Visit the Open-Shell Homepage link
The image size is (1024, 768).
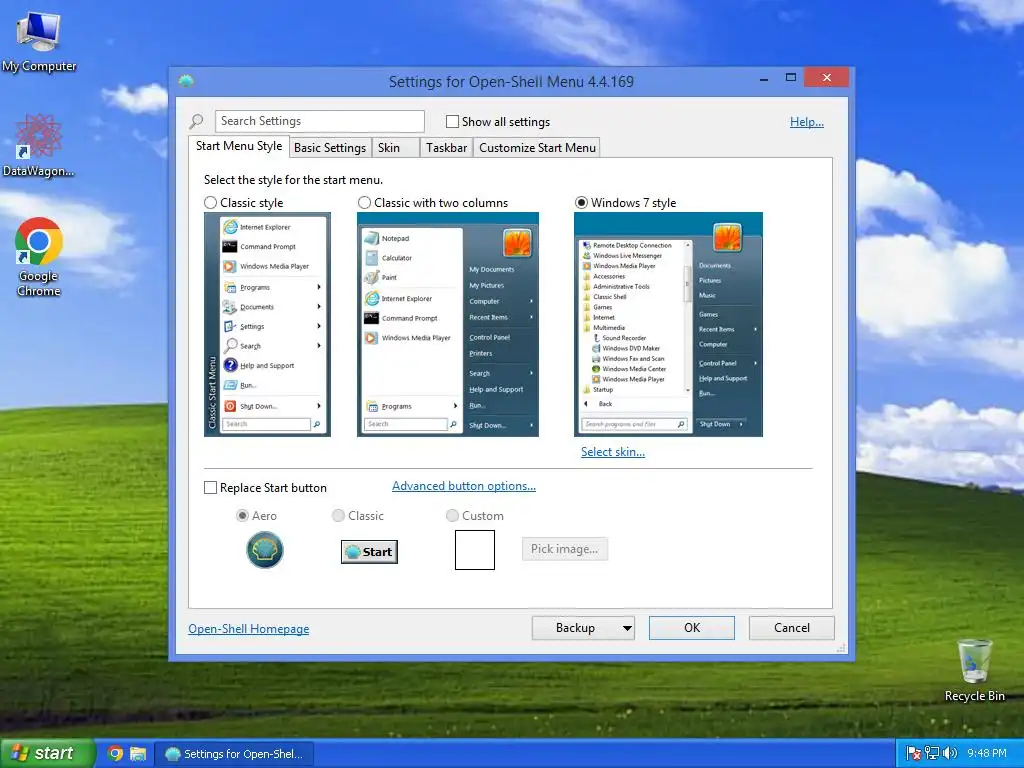249,629
